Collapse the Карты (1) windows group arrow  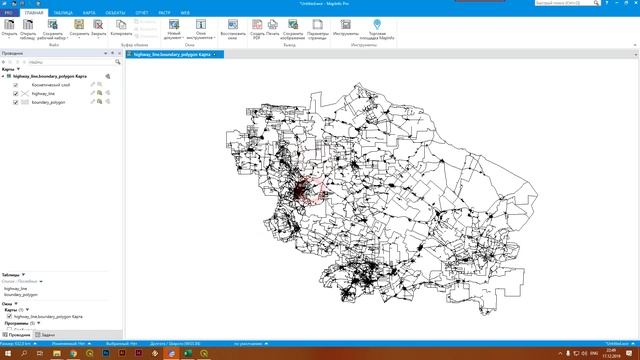[27, 310]
